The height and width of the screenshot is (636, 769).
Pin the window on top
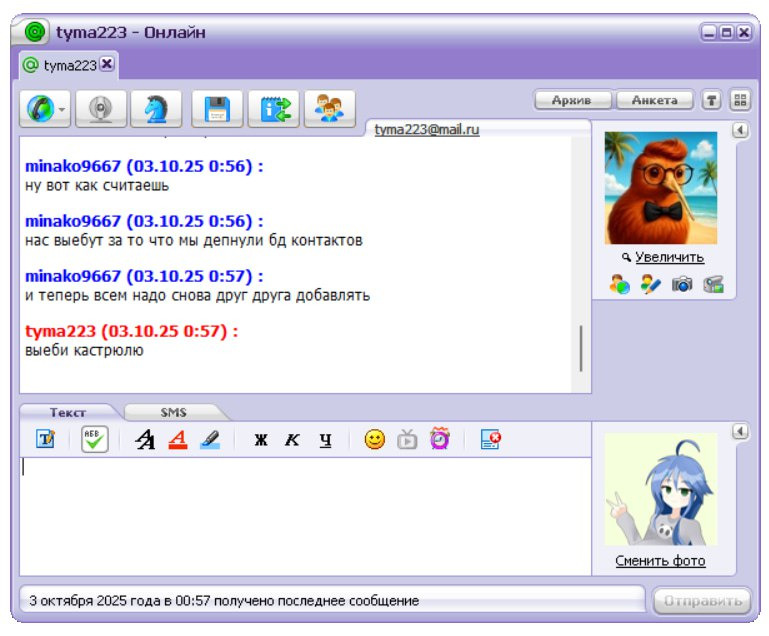pos(711,100)
